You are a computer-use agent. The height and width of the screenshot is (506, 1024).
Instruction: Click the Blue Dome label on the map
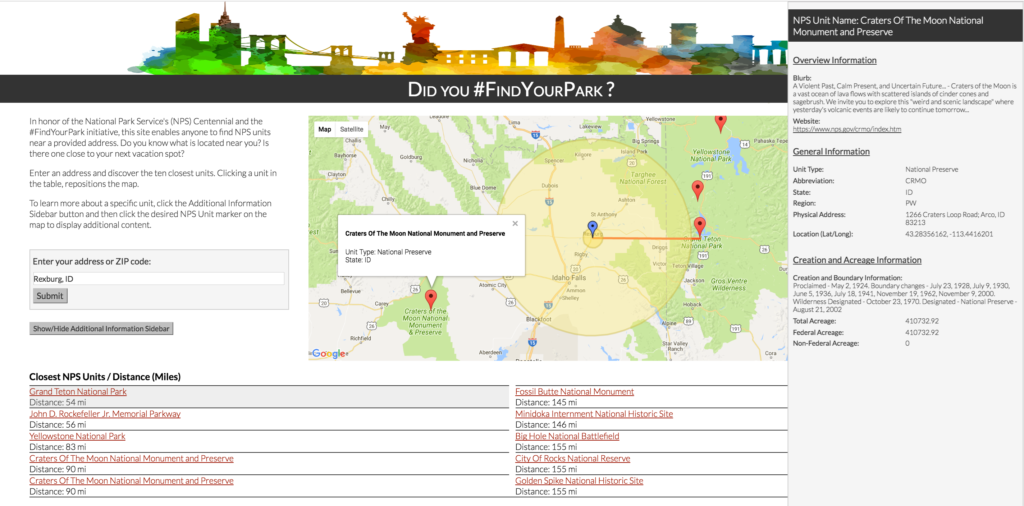483,187
